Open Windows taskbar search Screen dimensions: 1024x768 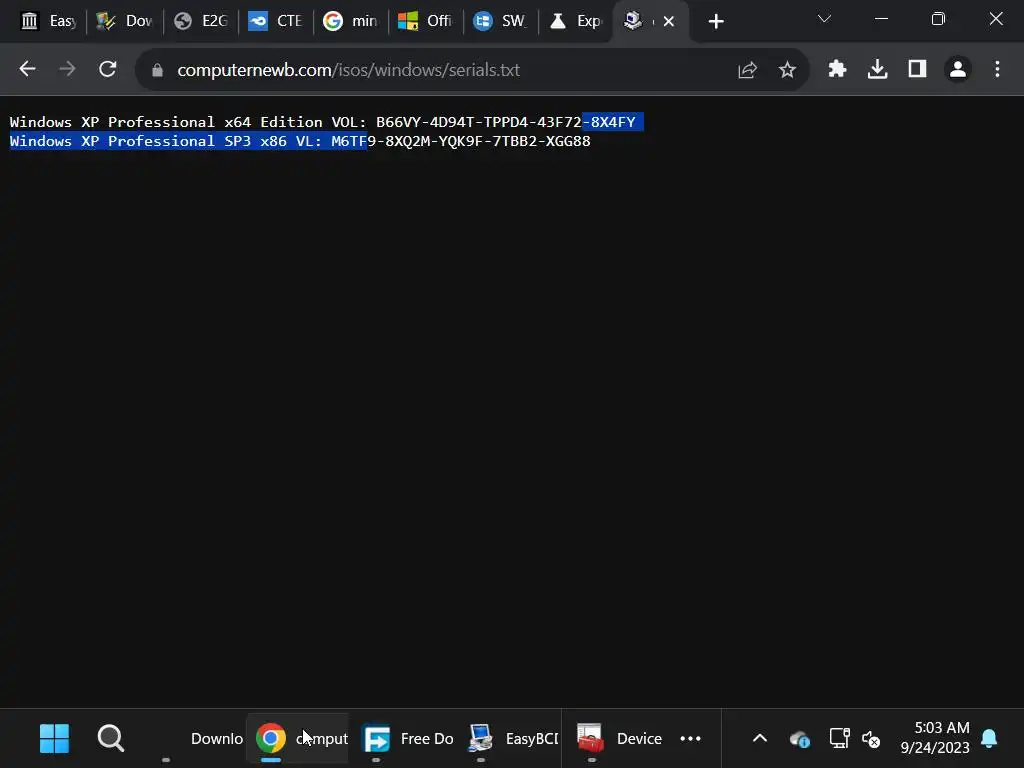coord(110,739)
